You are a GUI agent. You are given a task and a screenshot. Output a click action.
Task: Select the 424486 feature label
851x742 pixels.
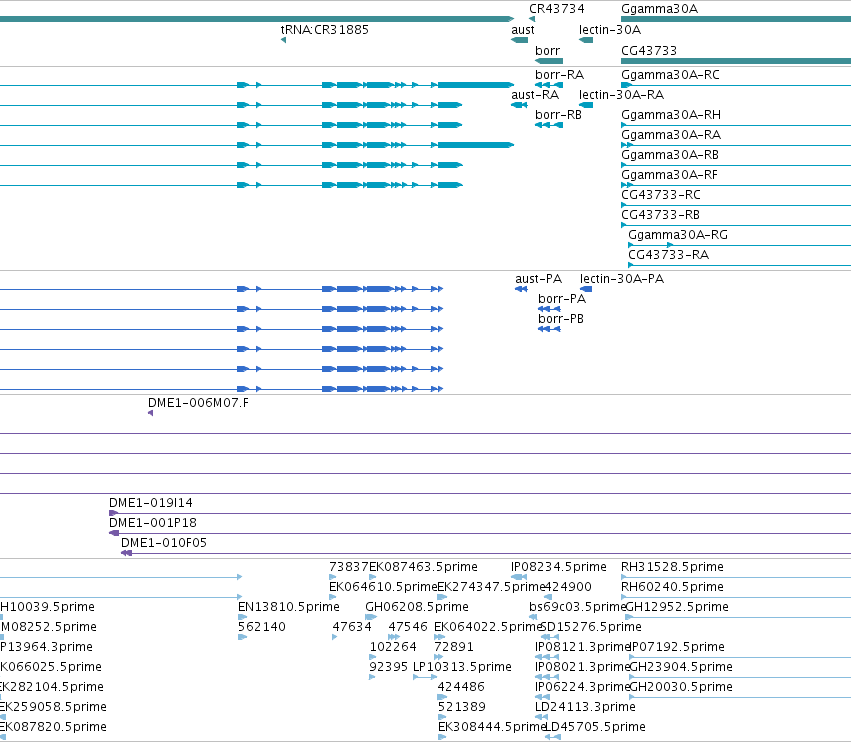461,687
